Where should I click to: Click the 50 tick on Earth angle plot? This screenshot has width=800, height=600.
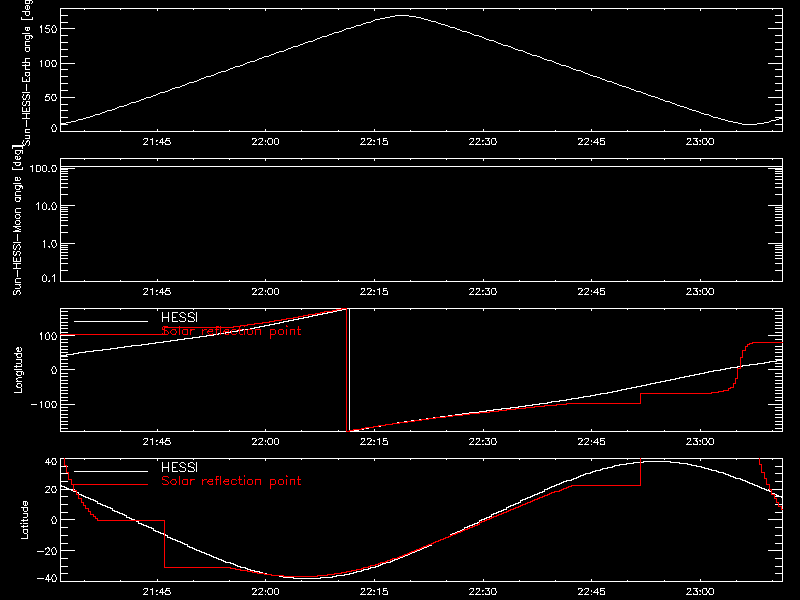[x=51, y=97]
